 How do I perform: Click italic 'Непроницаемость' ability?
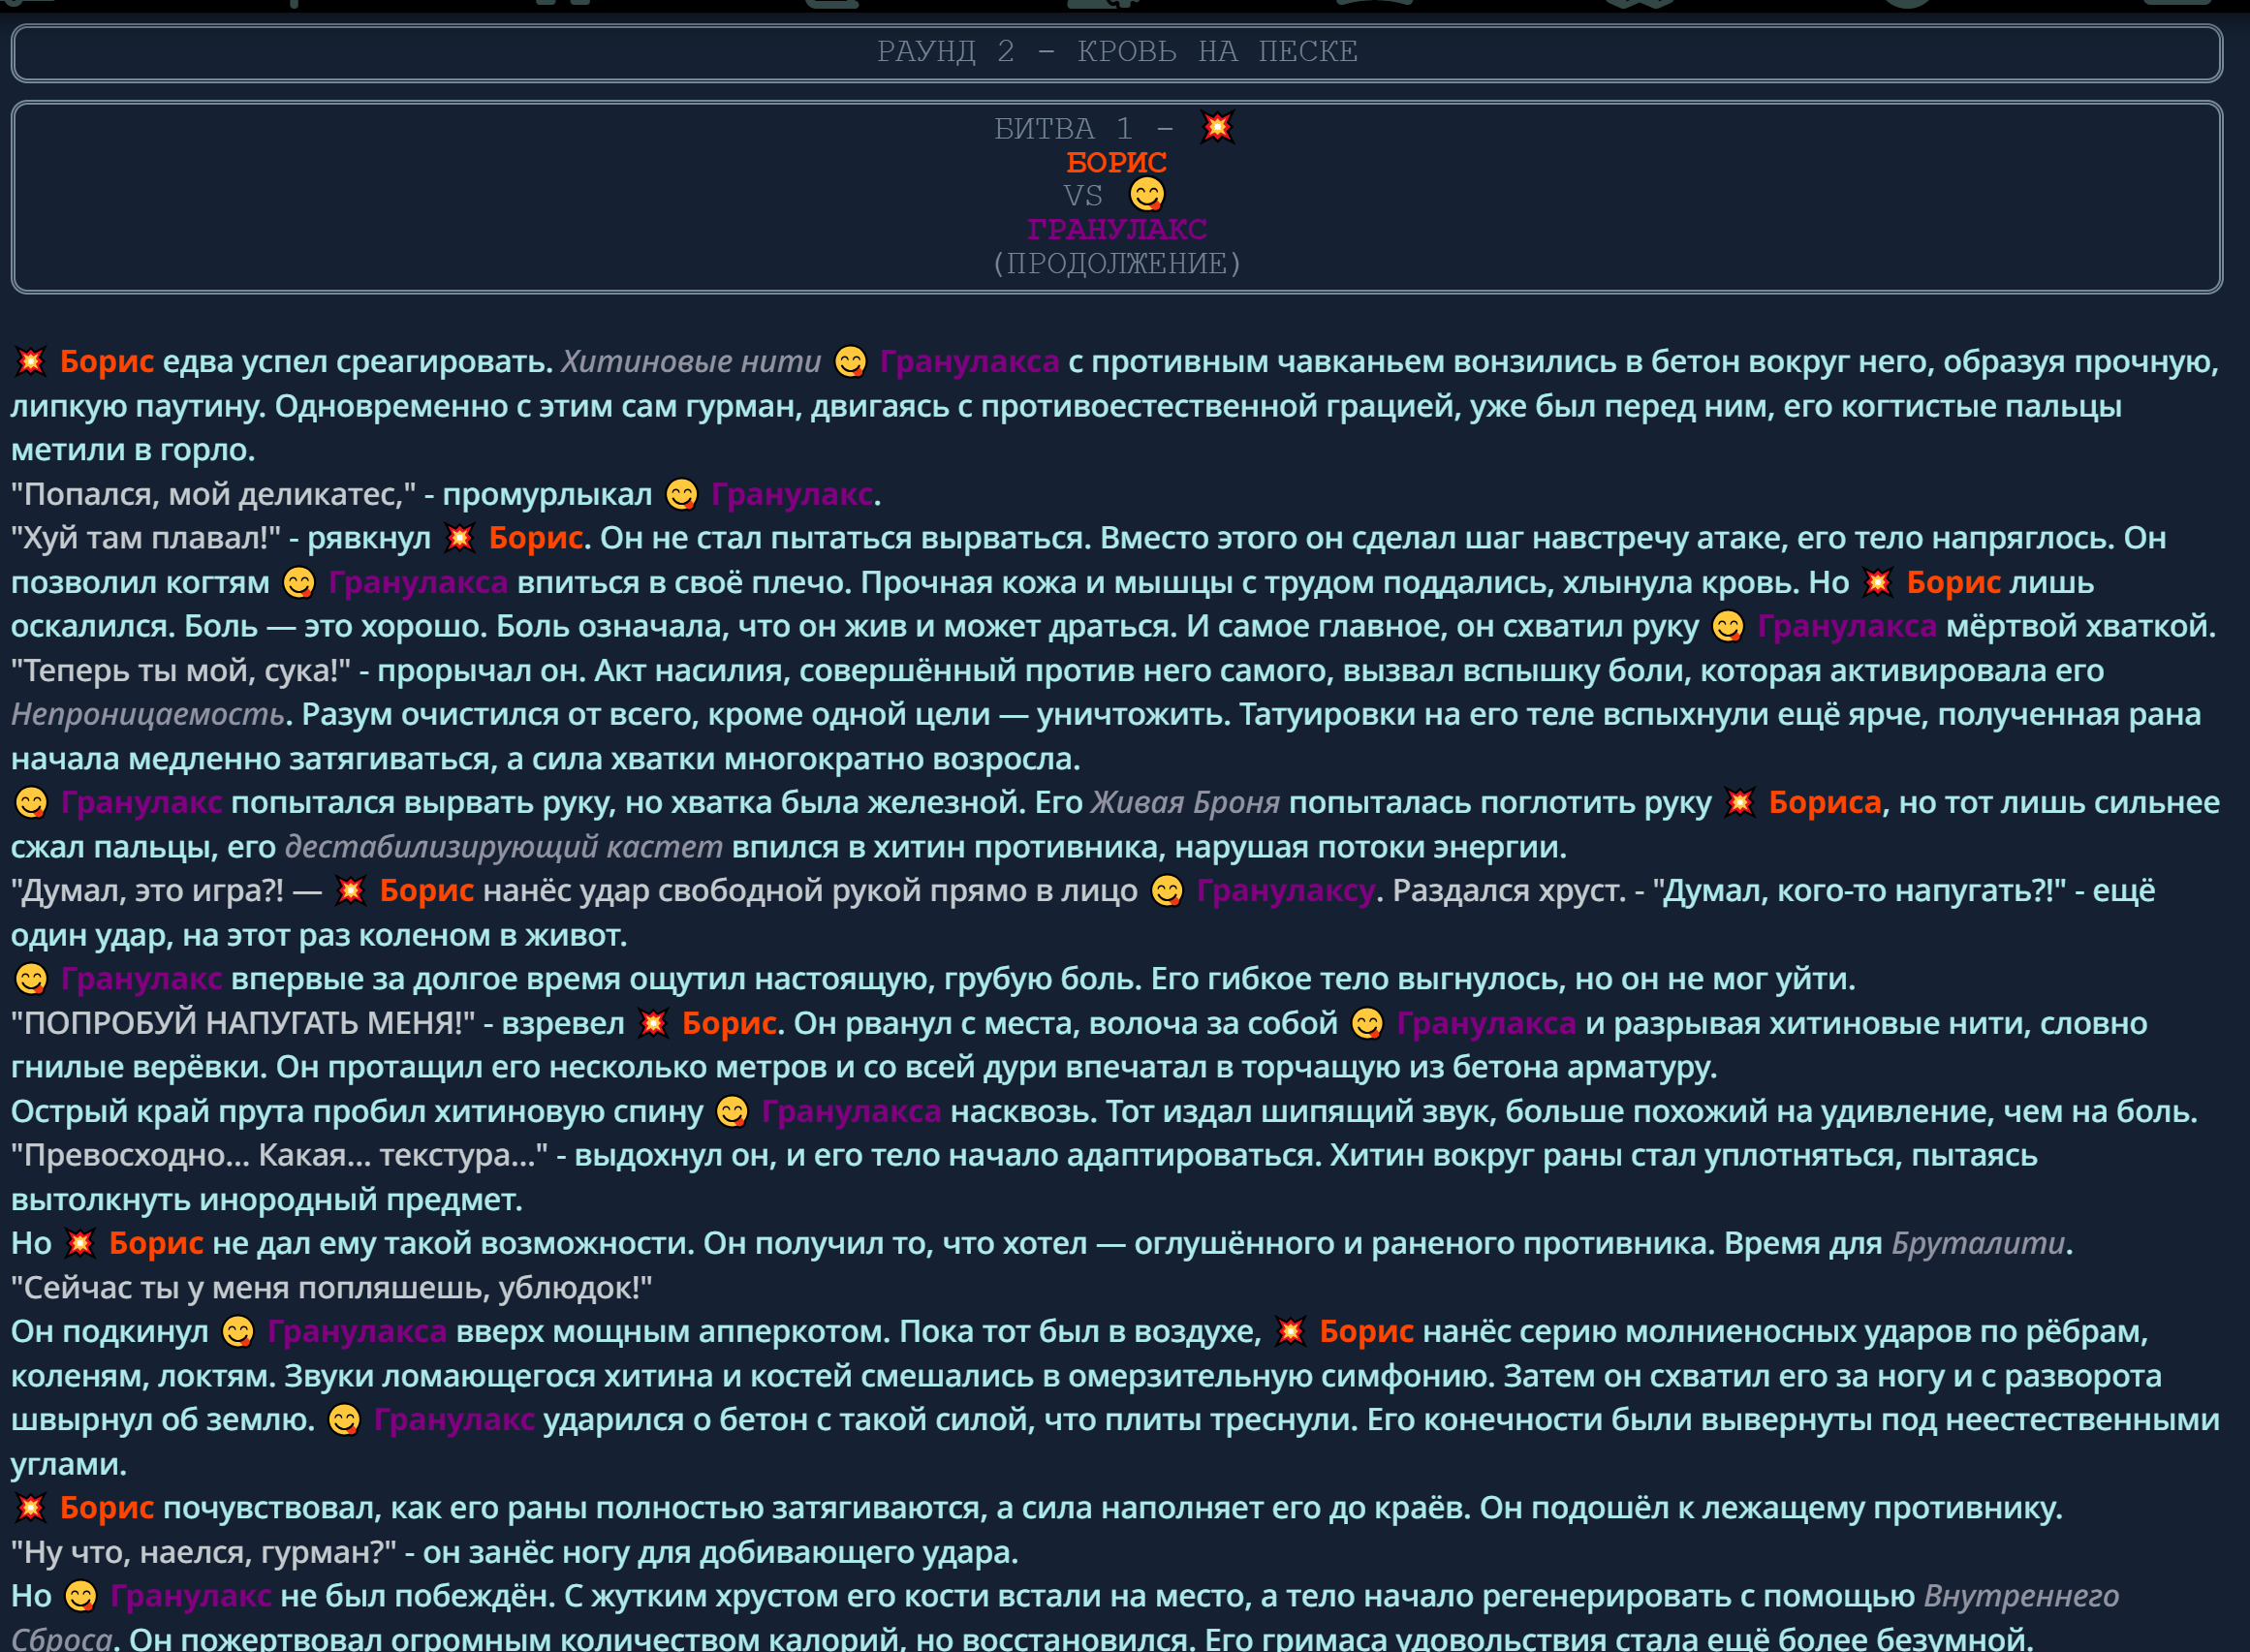pyautogui.click(x=148, y=714)
